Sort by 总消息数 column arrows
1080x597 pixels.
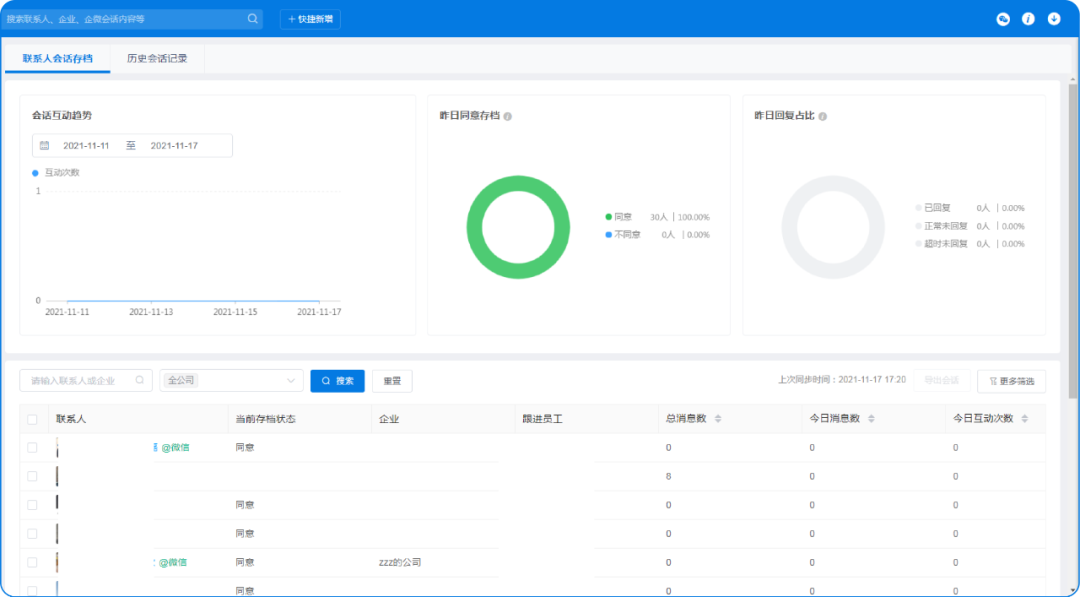click(718, 419)
